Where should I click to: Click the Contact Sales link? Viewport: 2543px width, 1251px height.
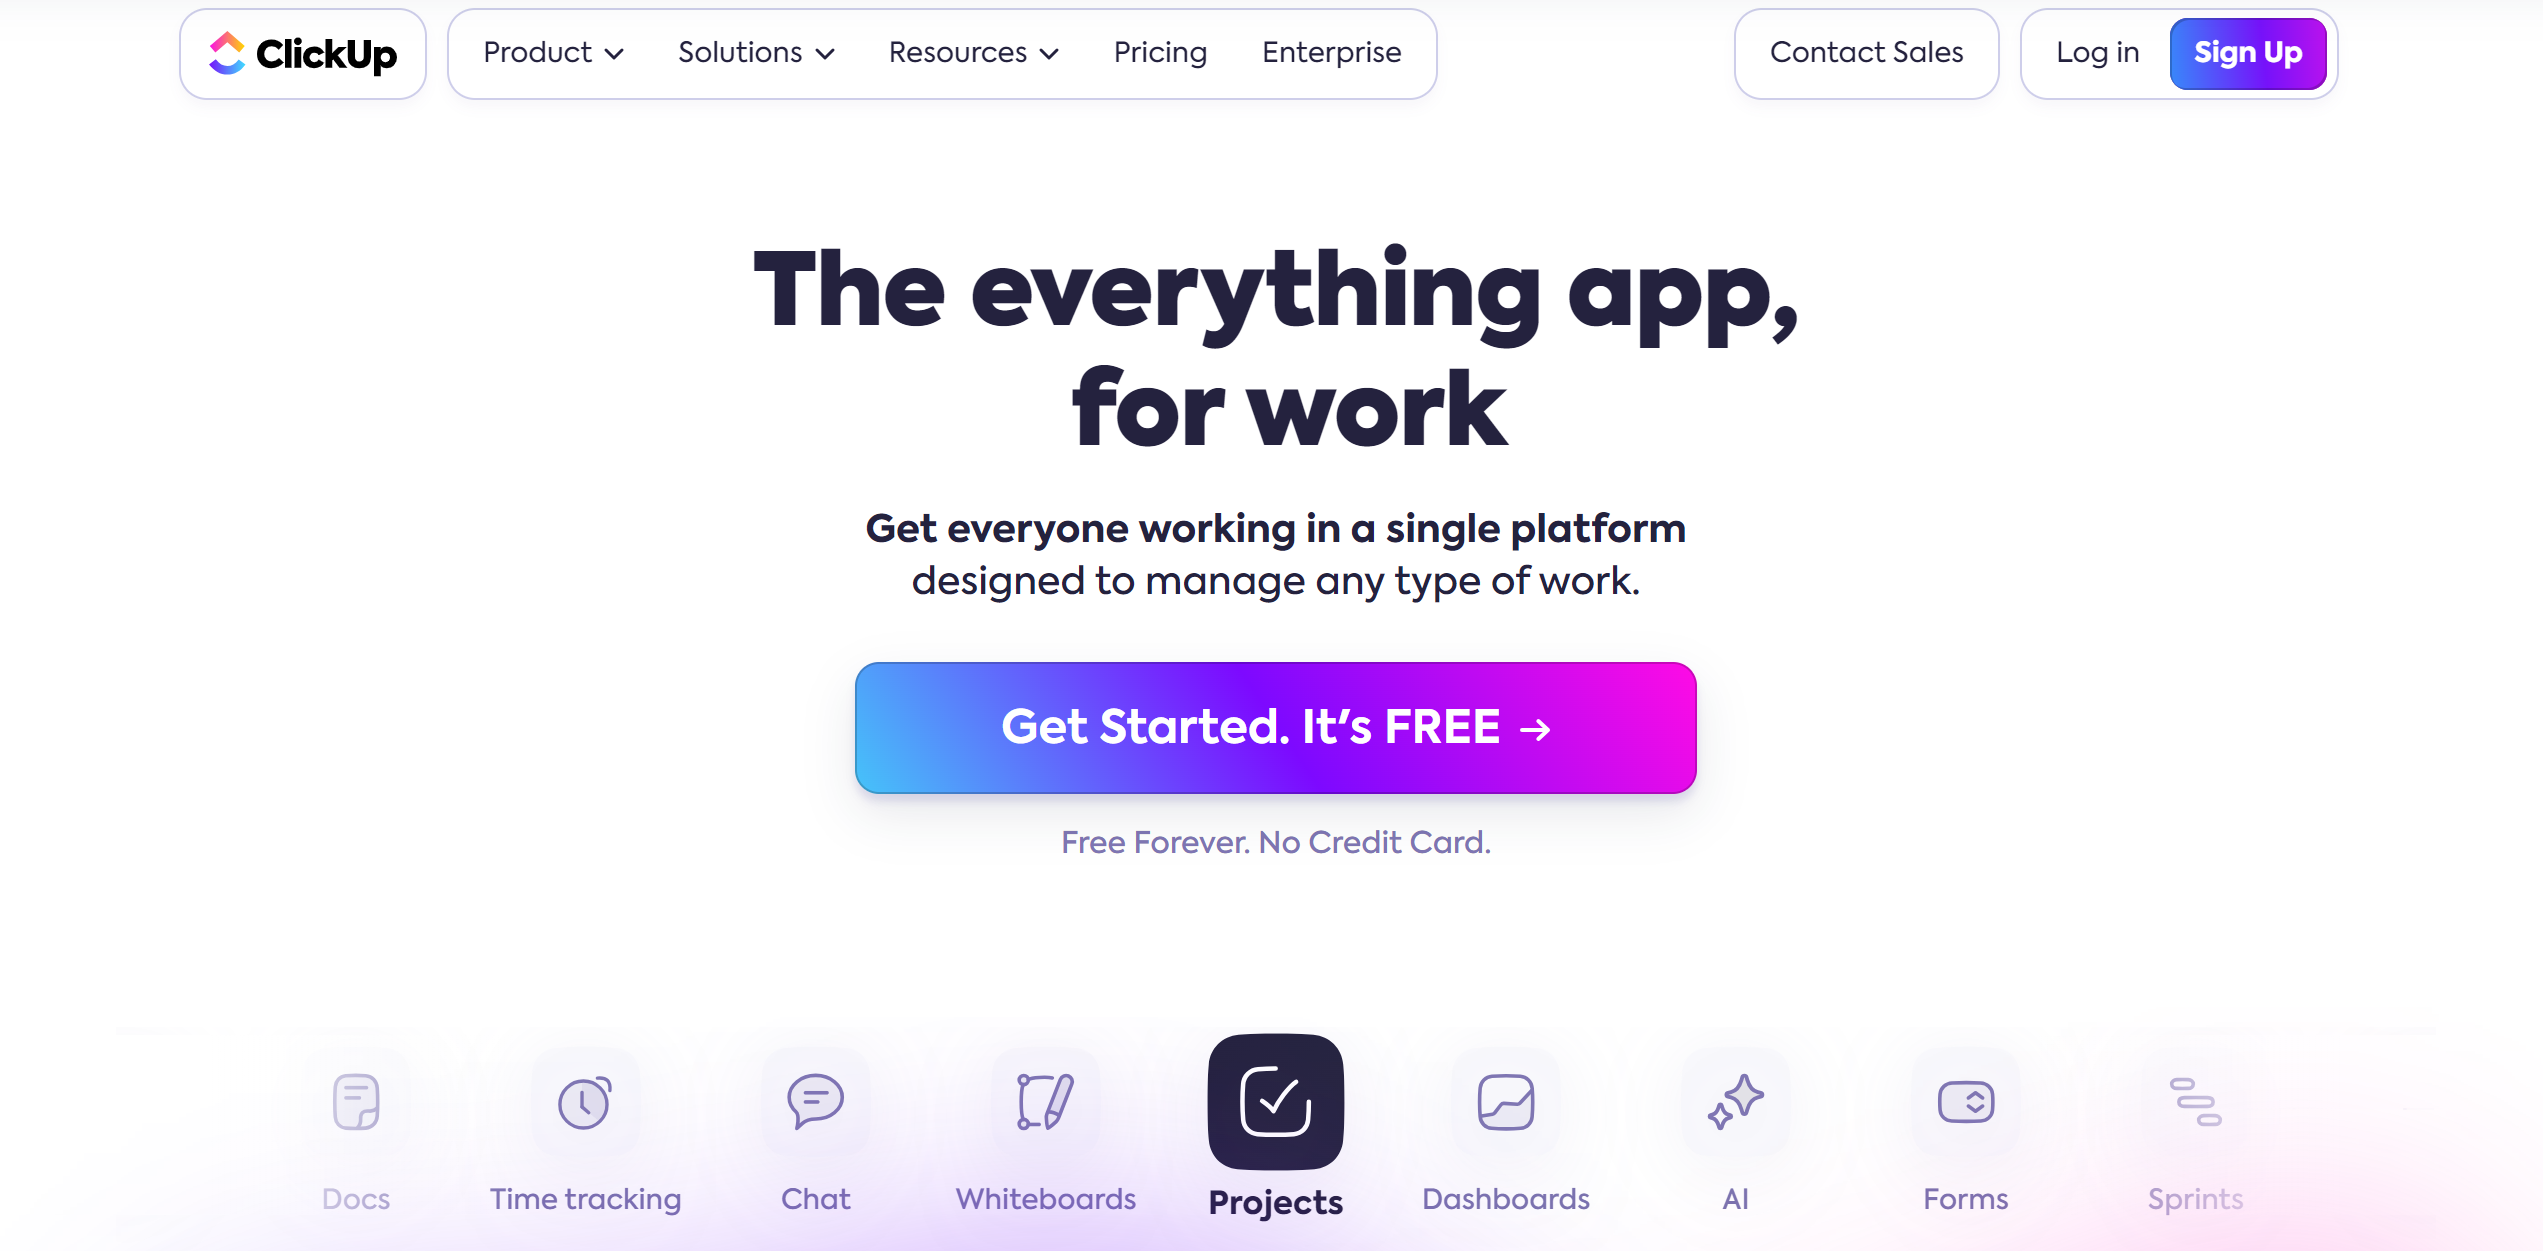click(1867, 52)
